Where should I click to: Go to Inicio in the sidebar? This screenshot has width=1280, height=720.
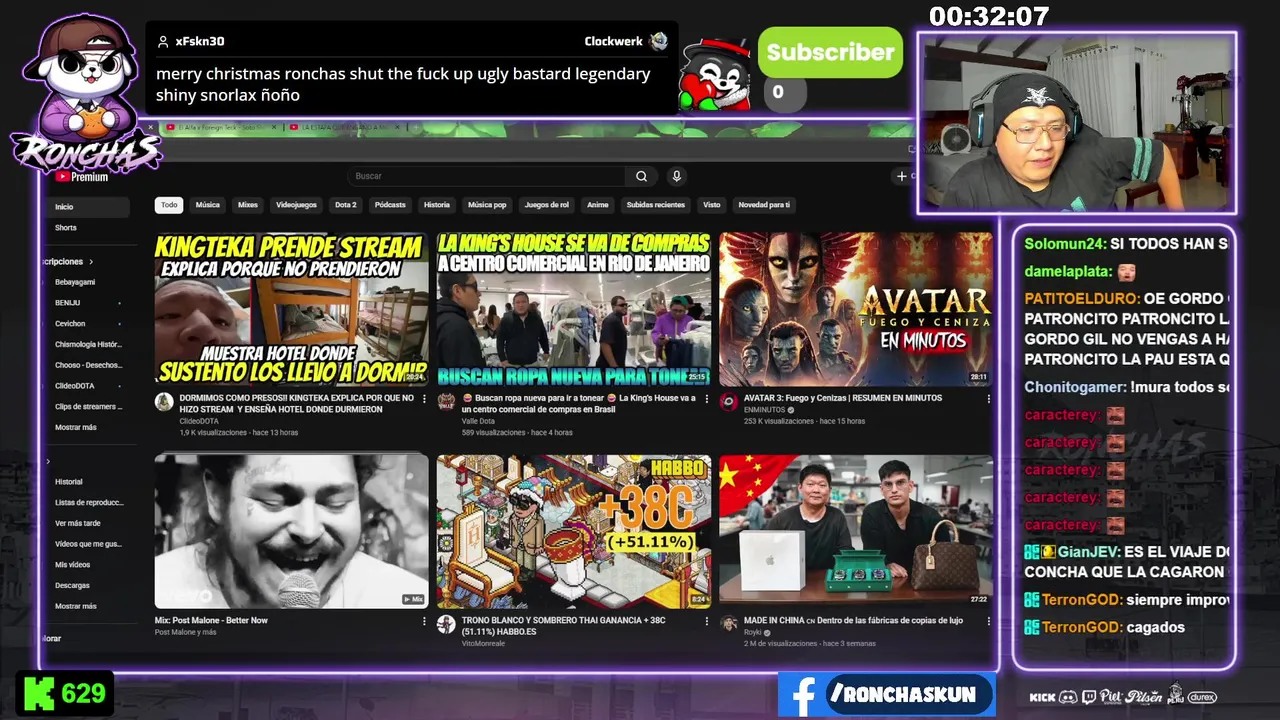pyautogui.click(x=88, y=207)
